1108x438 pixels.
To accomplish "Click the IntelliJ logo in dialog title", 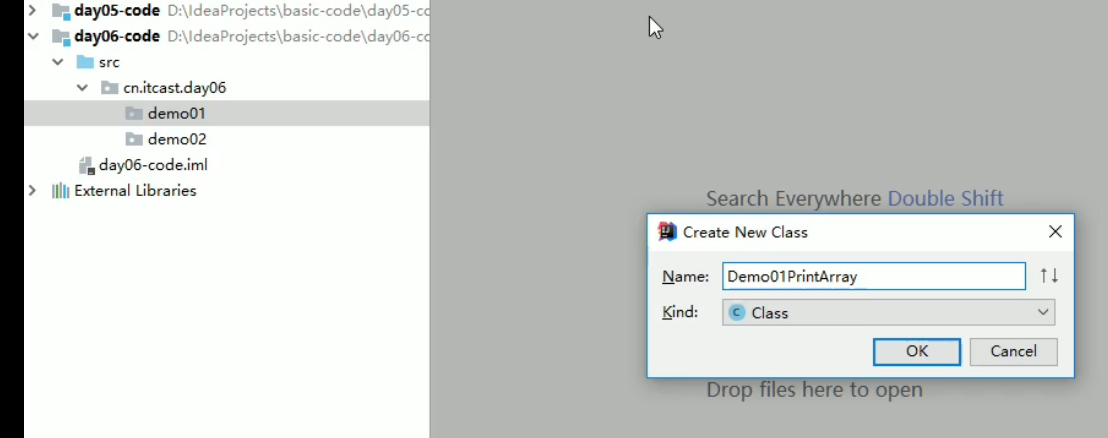I will [x=667, y=232].
